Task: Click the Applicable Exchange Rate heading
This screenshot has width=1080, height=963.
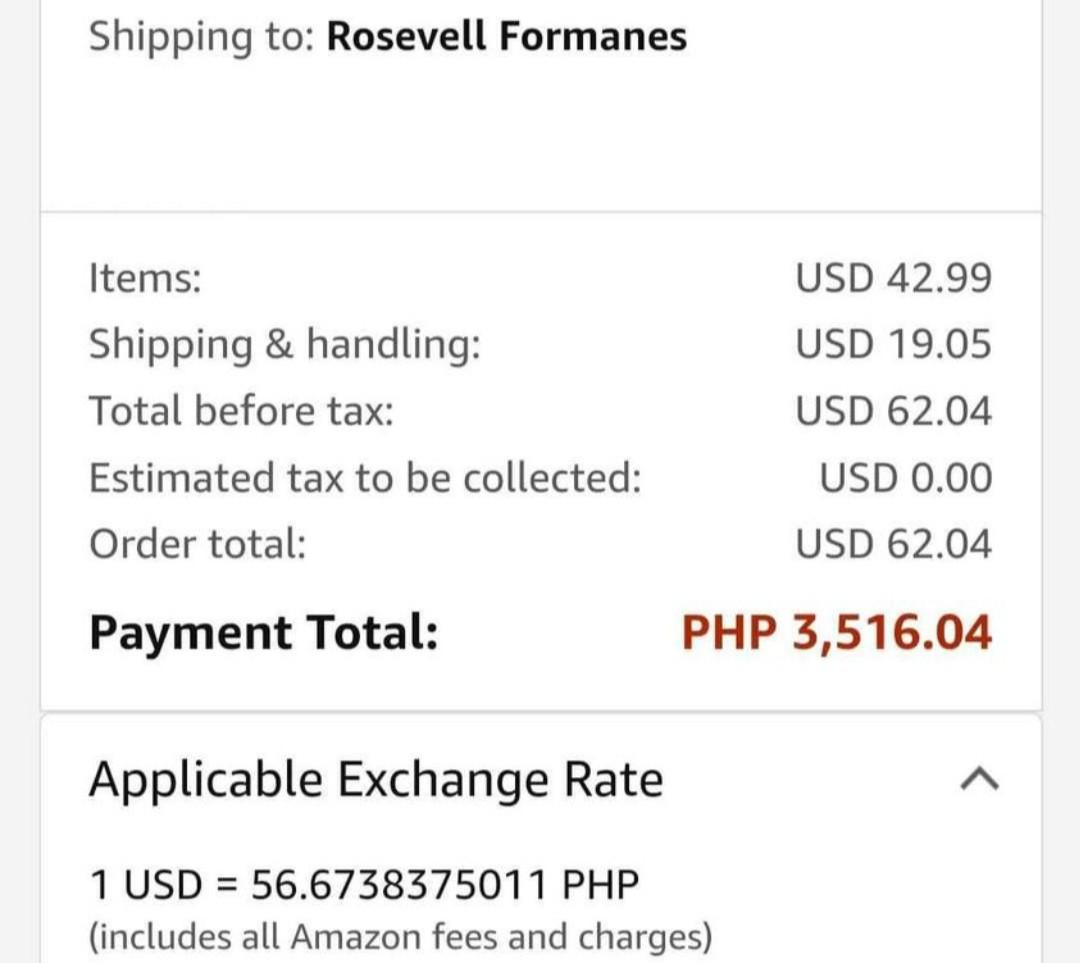Action: click(x=374, y=778)
